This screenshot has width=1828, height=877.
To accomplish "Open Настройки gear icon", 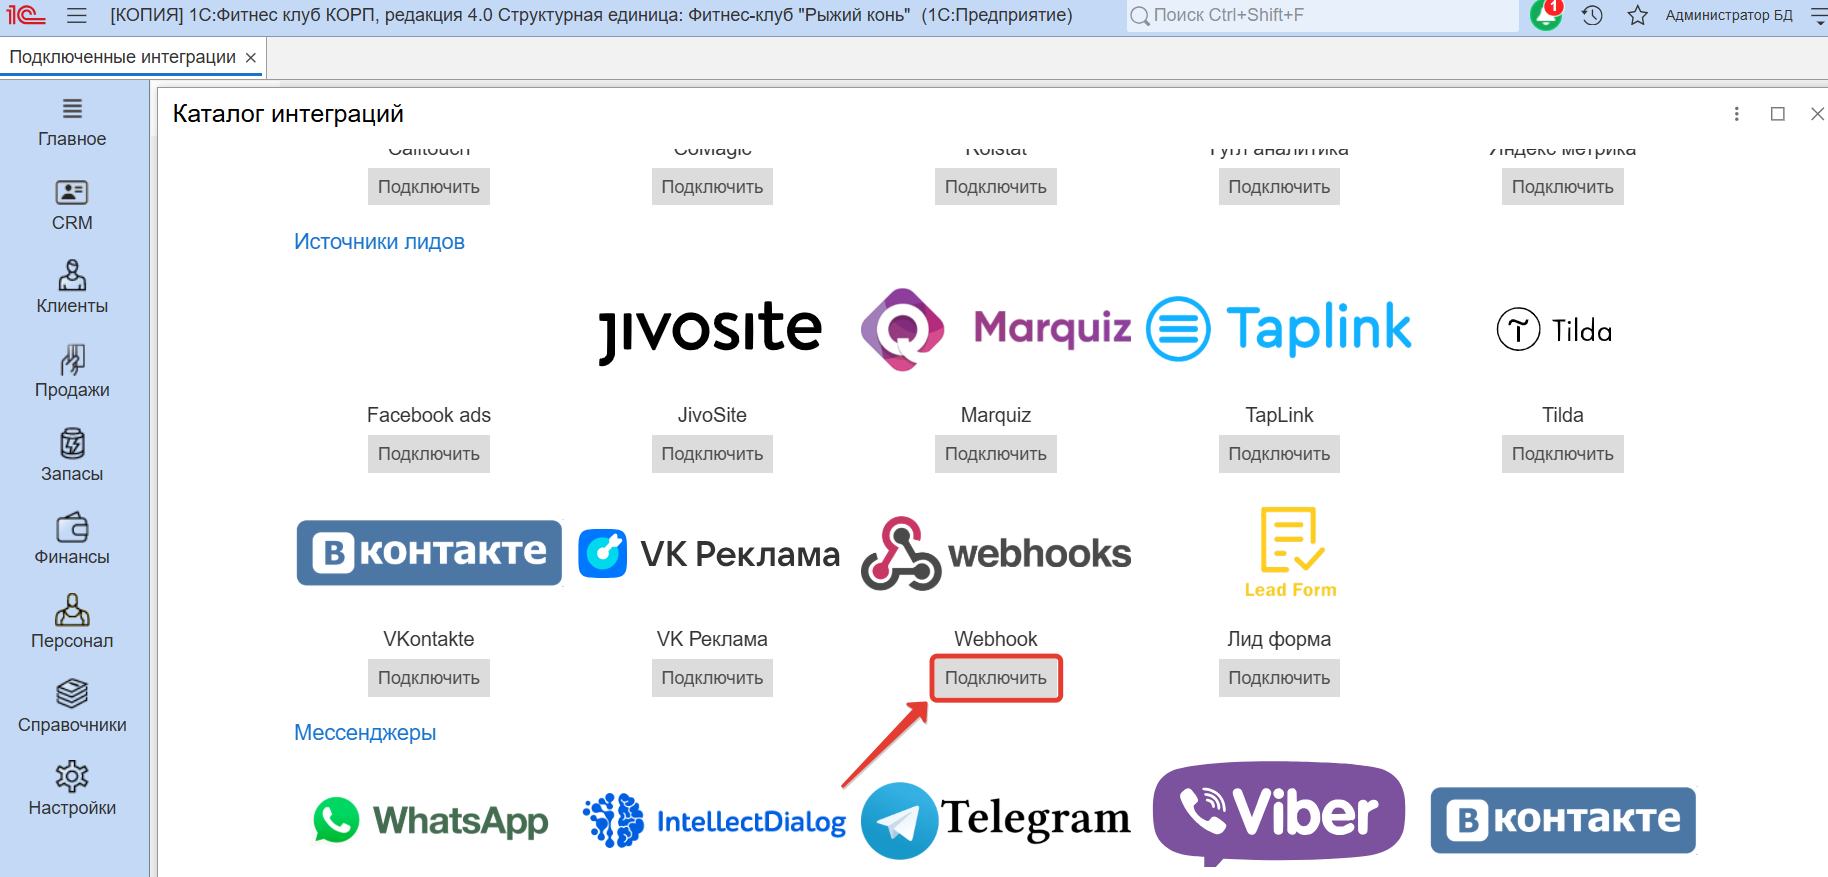I will coord(72,790).
